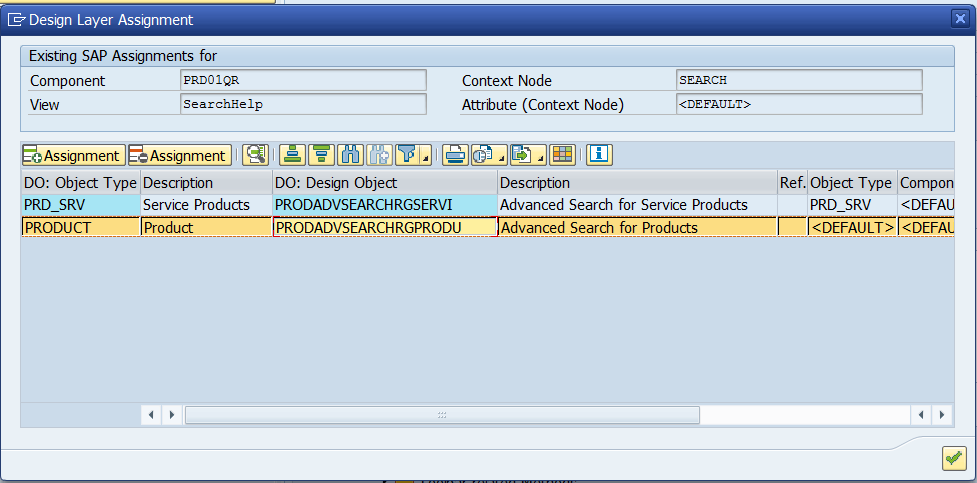This screenshot has width=977, height=483.
Task: Select the PRD_SRV cell
Action: pyautogui.click(x=81, y=204)
